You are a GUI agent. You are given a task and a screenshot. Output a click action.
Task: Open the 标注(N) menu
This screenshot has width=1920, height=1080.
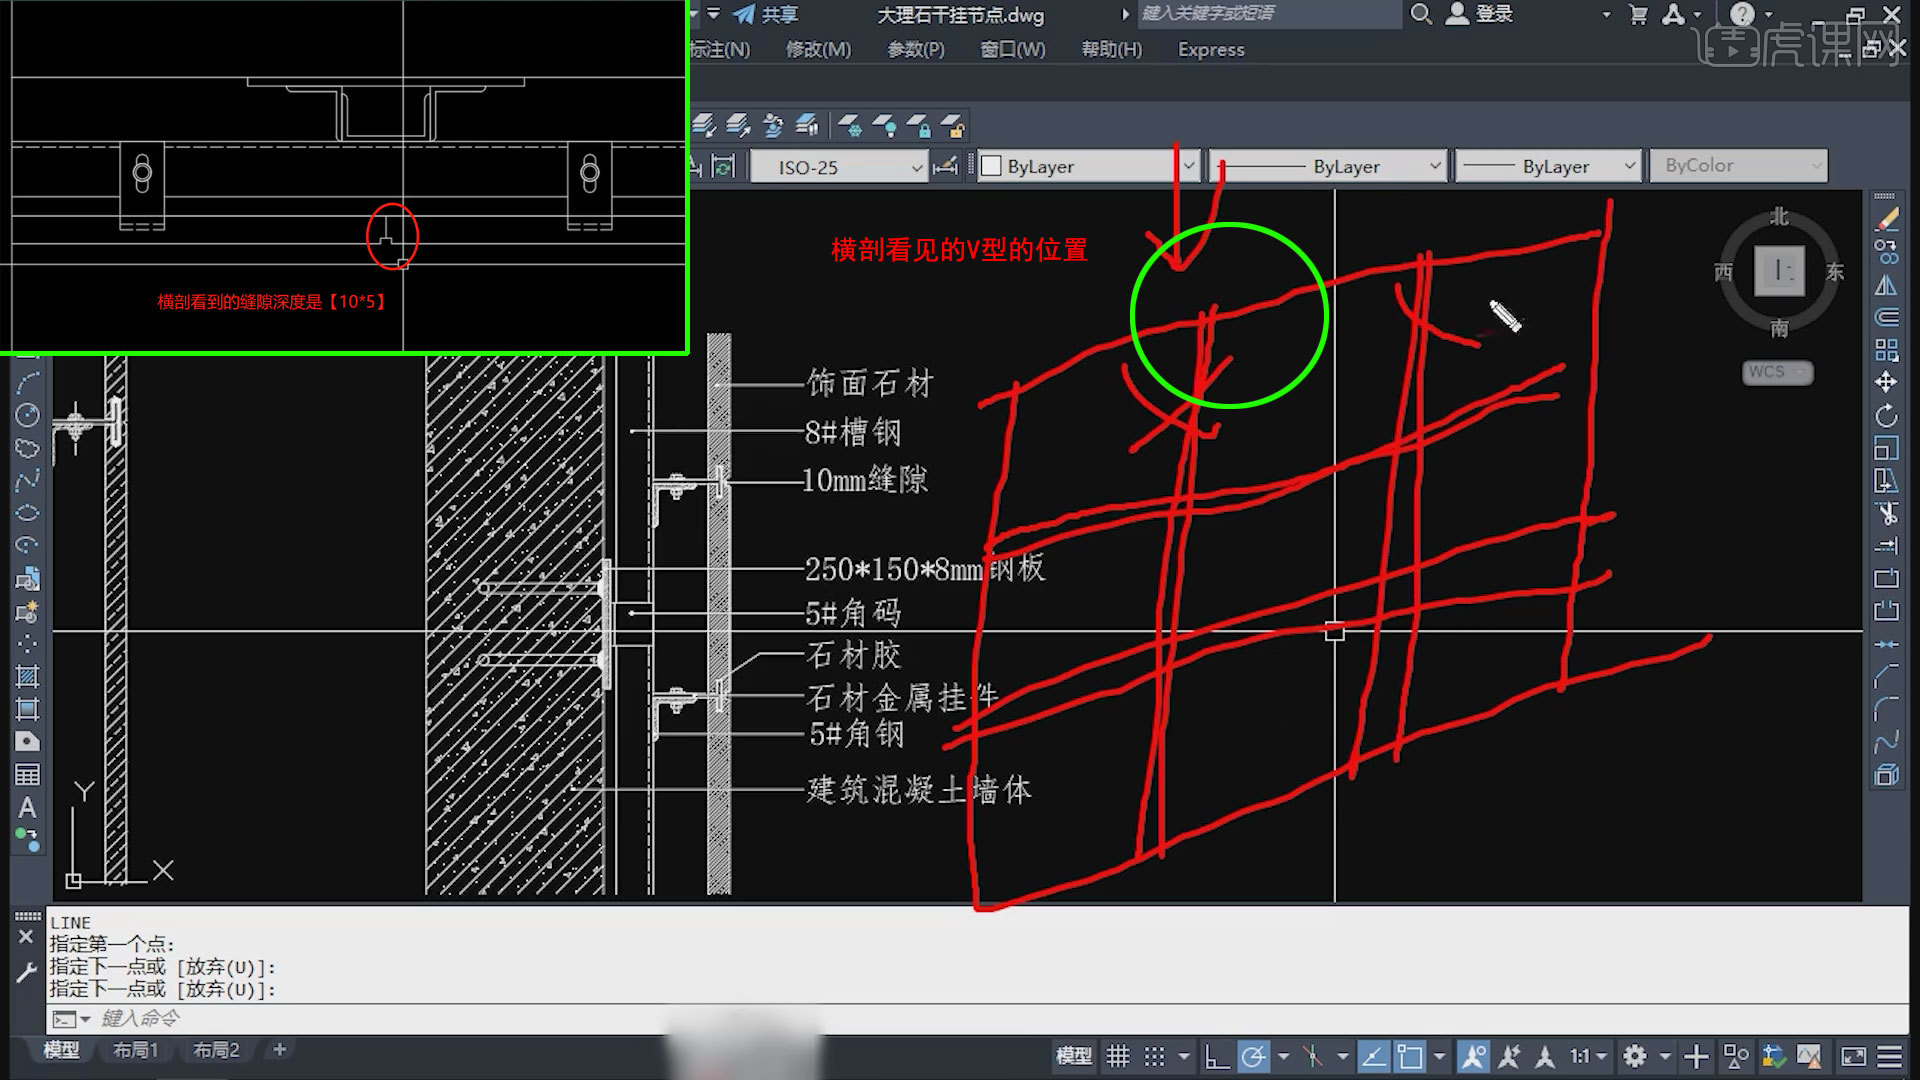[719, 49]
